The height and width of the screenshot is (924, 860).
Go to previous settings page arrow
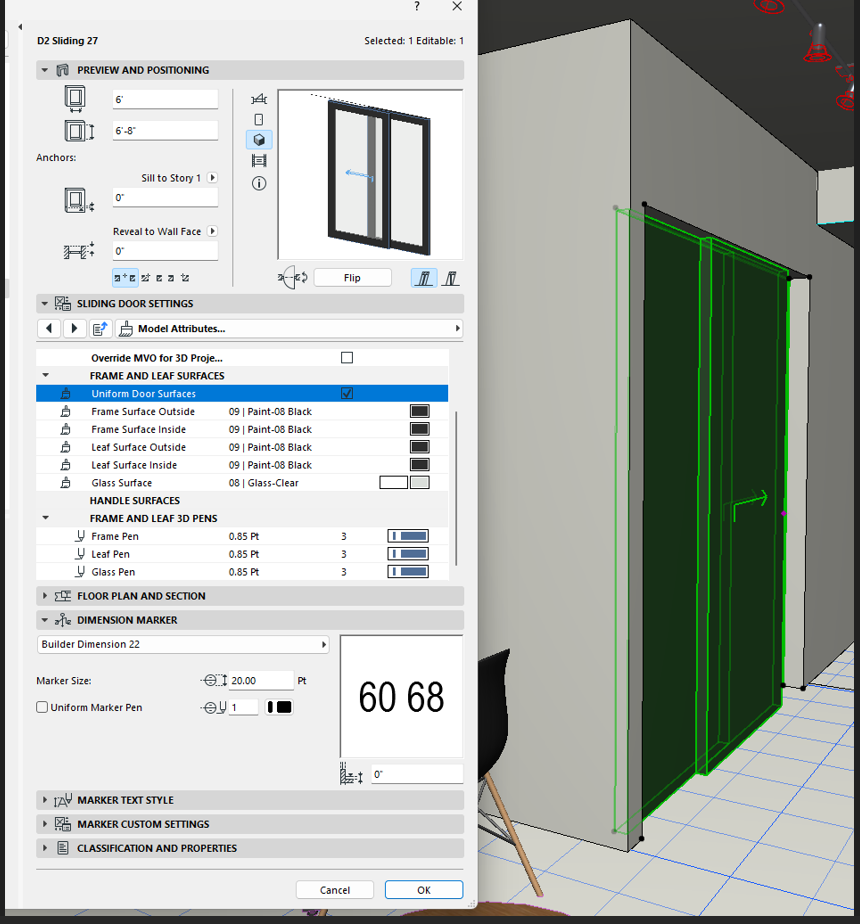pos(48,328)
